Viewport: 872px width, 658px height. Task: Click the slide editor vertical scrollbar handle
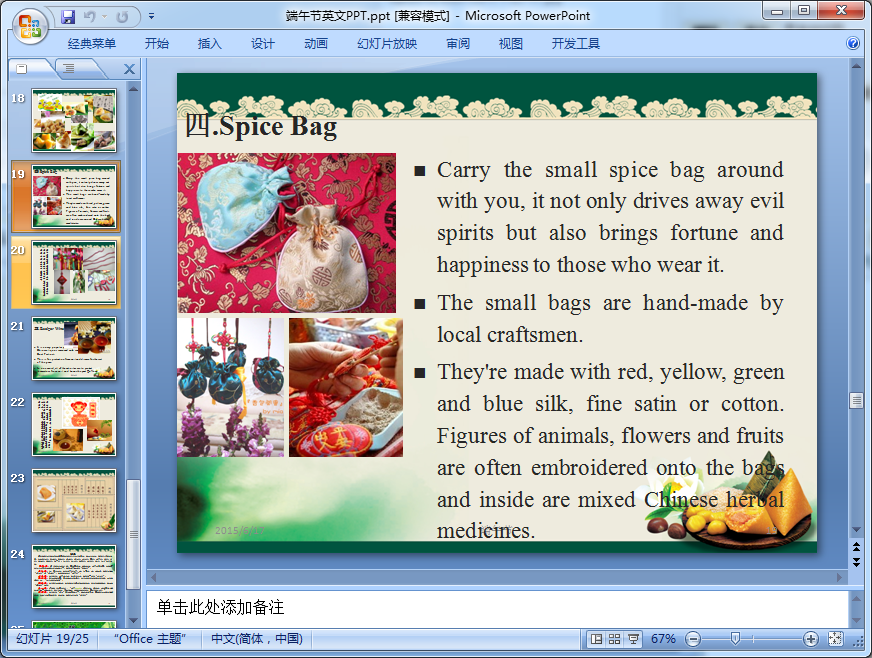(856, 400)
